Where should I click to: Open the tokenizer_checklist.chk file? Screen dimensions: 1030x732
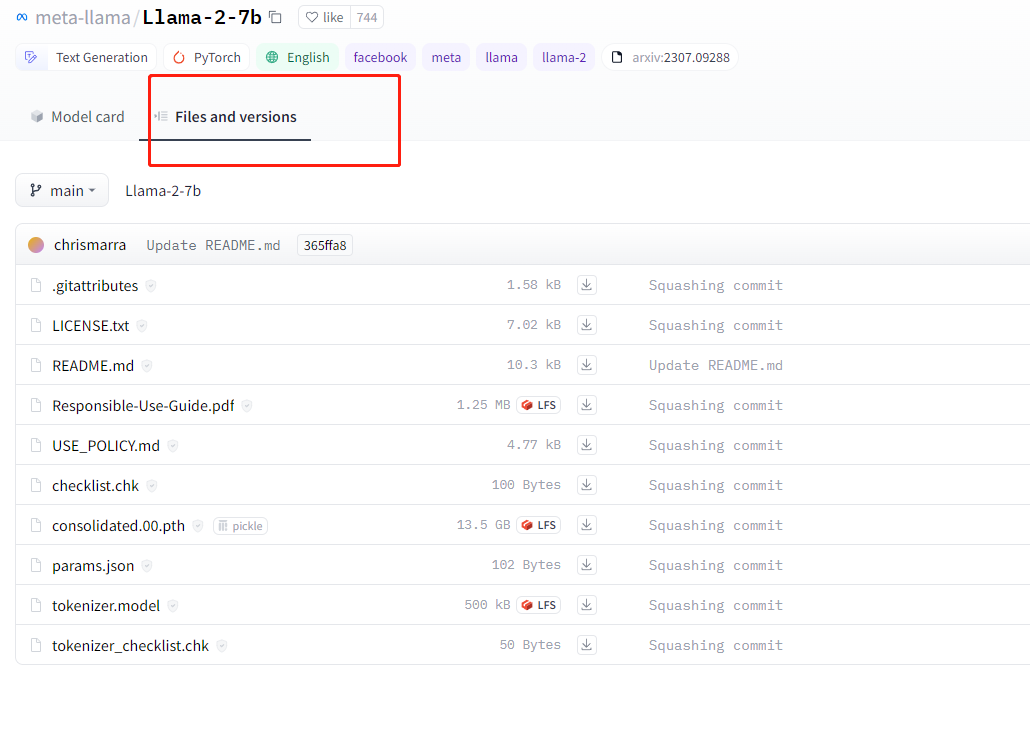tap(131, 646)
